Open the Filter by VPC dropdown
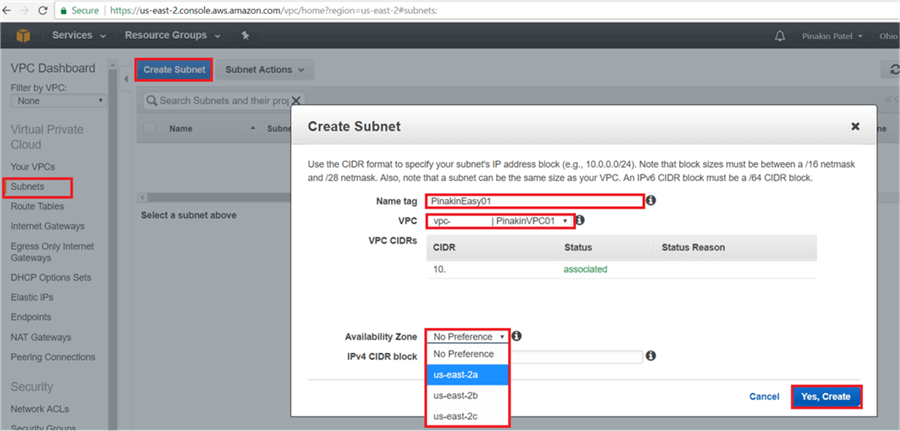 point(59,100)
